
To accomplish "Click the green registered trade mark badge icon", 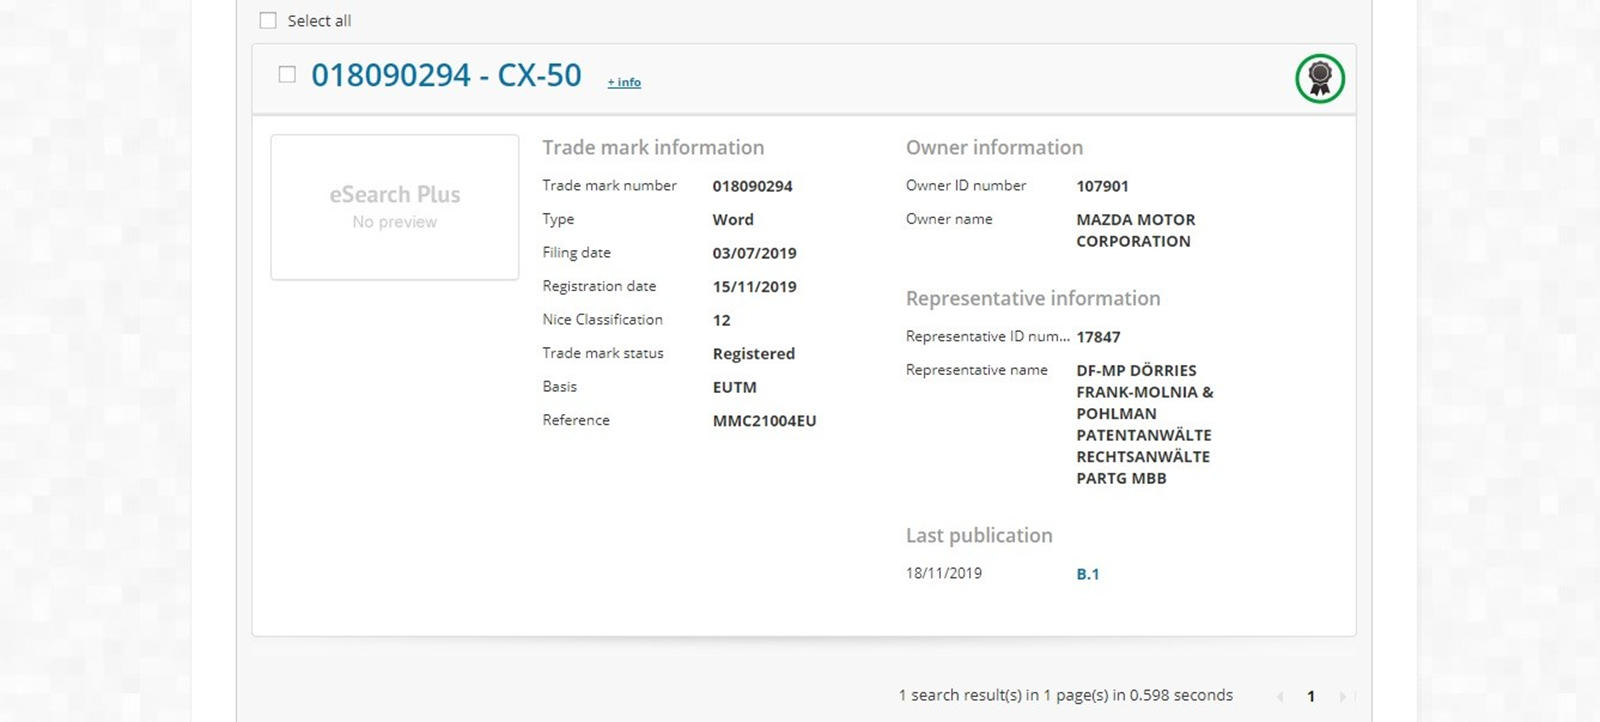I will tap(1319, 78).
